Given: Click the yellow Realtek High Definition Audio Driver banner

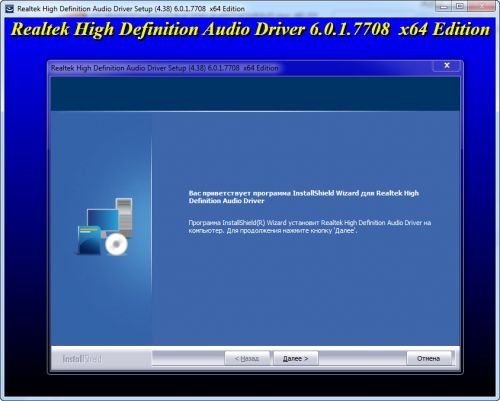Looking at the screenshot, I should 251,29.
